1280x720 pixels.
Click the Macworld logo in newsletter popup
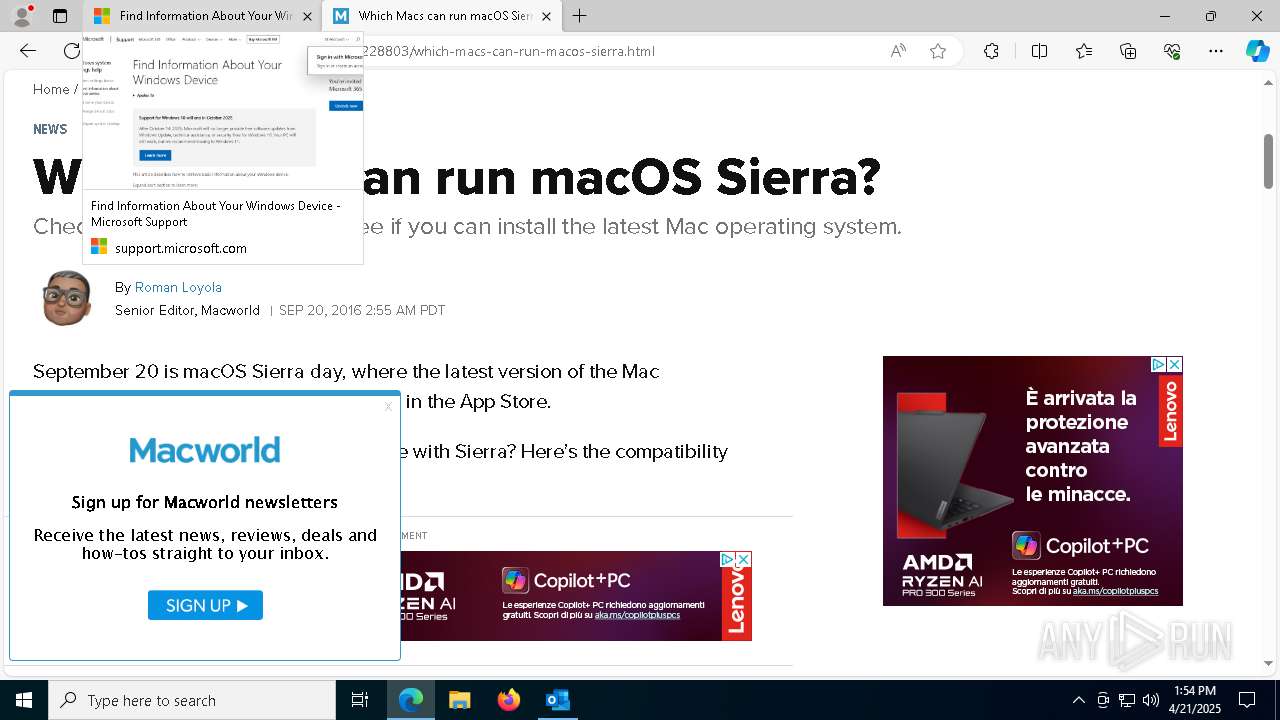coord(205,450)
